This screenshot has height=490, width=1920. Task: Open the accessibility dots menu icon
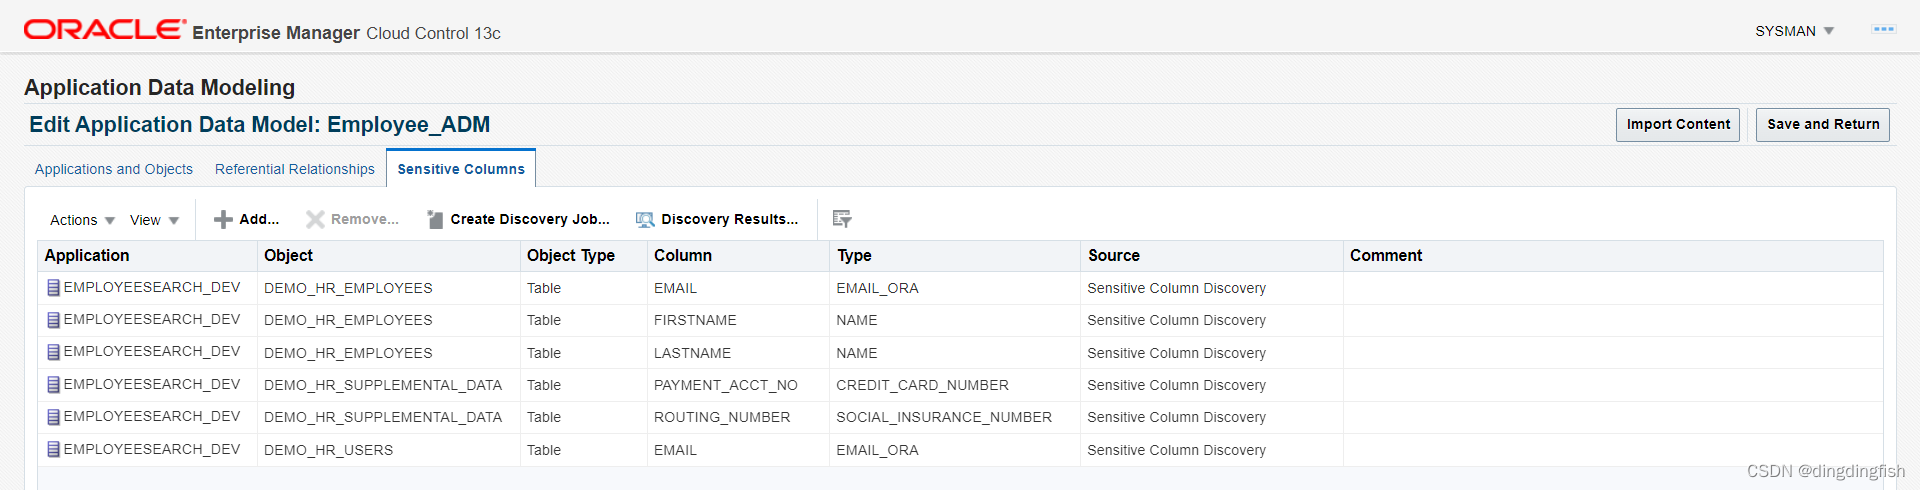(1884, 30)
